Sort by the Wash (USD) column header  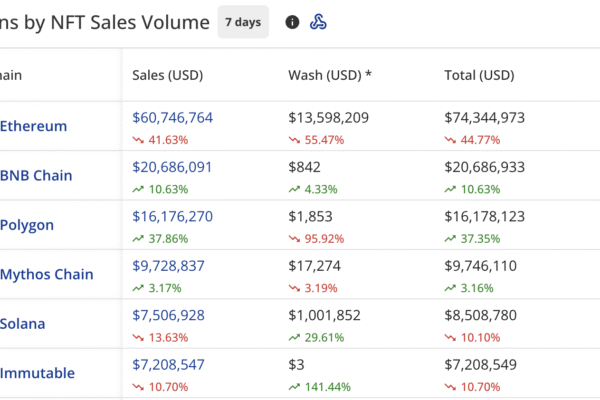pos(328,75)
